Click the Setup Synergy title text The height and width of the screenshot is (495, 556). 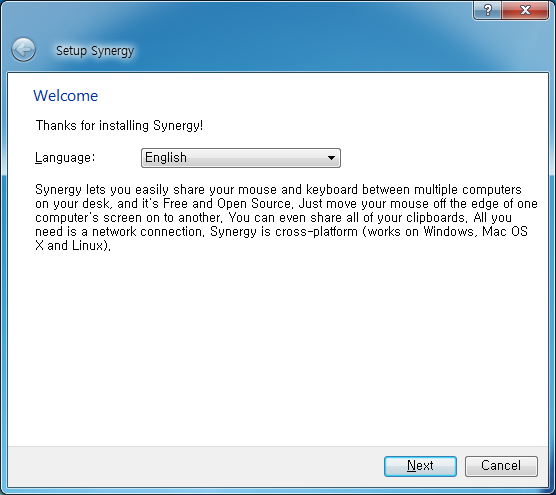click(95, 51)
